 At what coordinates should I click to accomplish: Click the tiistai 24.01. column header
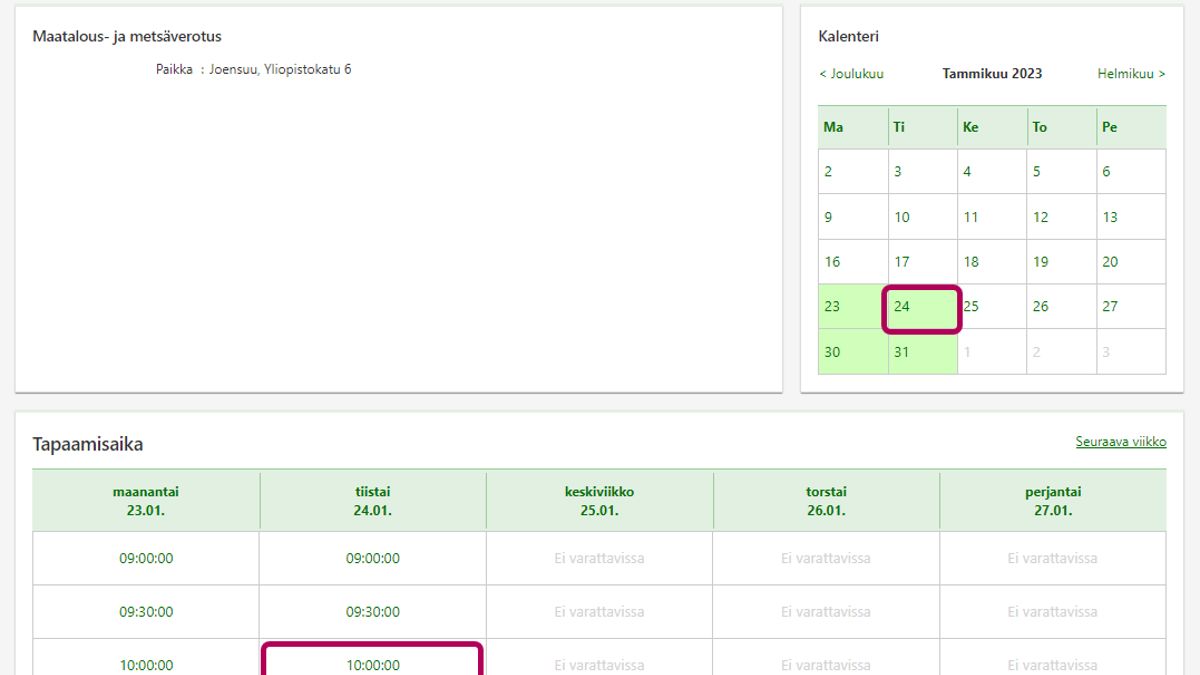point(373,501)
